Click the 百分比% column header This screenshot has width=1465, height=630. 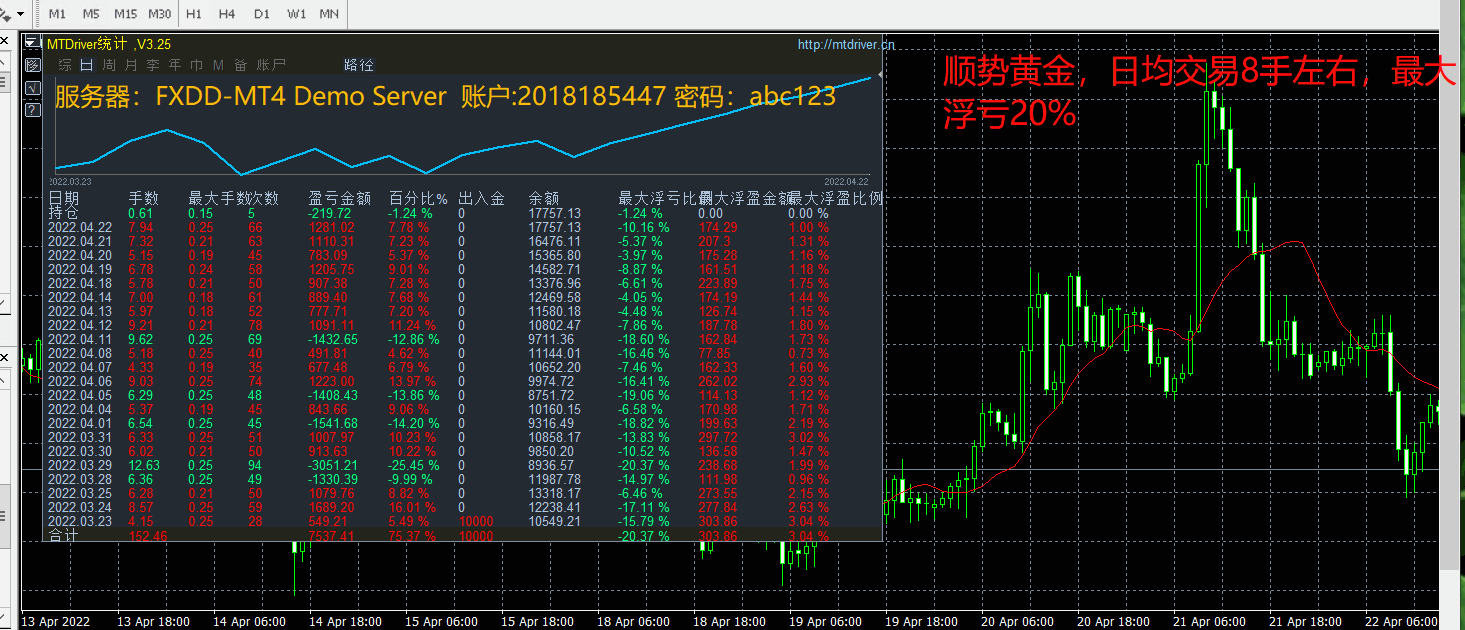point(418,199)
